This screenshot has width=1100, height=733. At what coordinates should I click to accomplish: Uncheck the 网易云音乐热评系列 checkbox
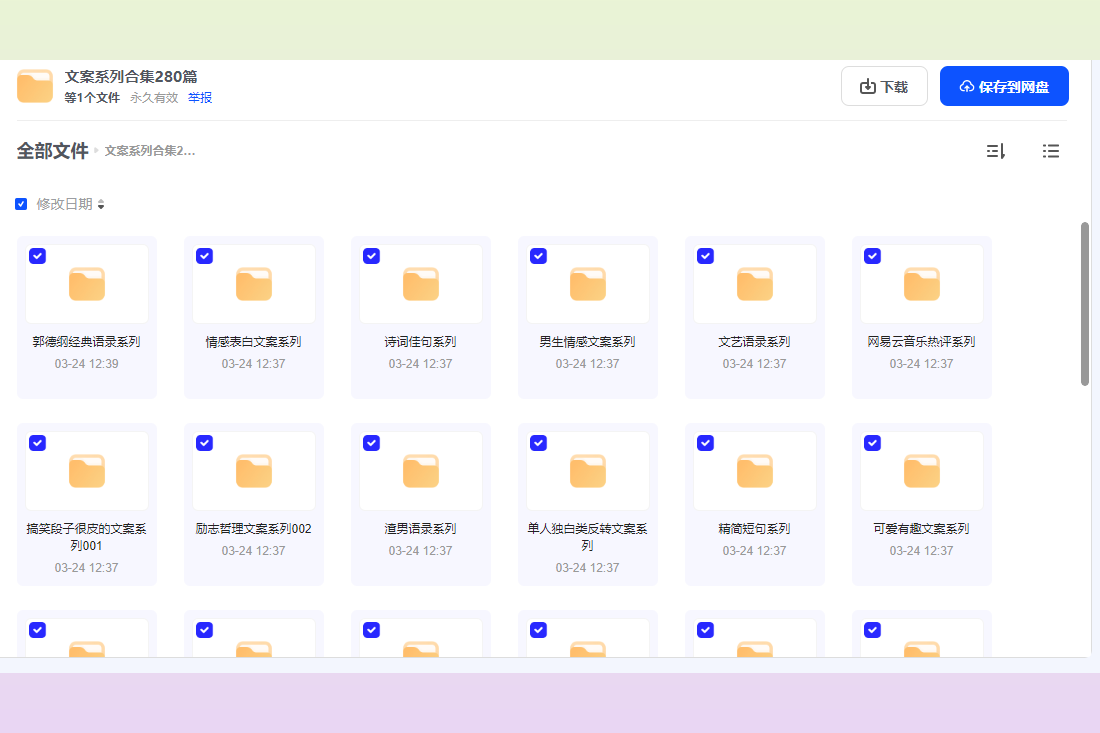pyautogui.click(x=873, y=256)
